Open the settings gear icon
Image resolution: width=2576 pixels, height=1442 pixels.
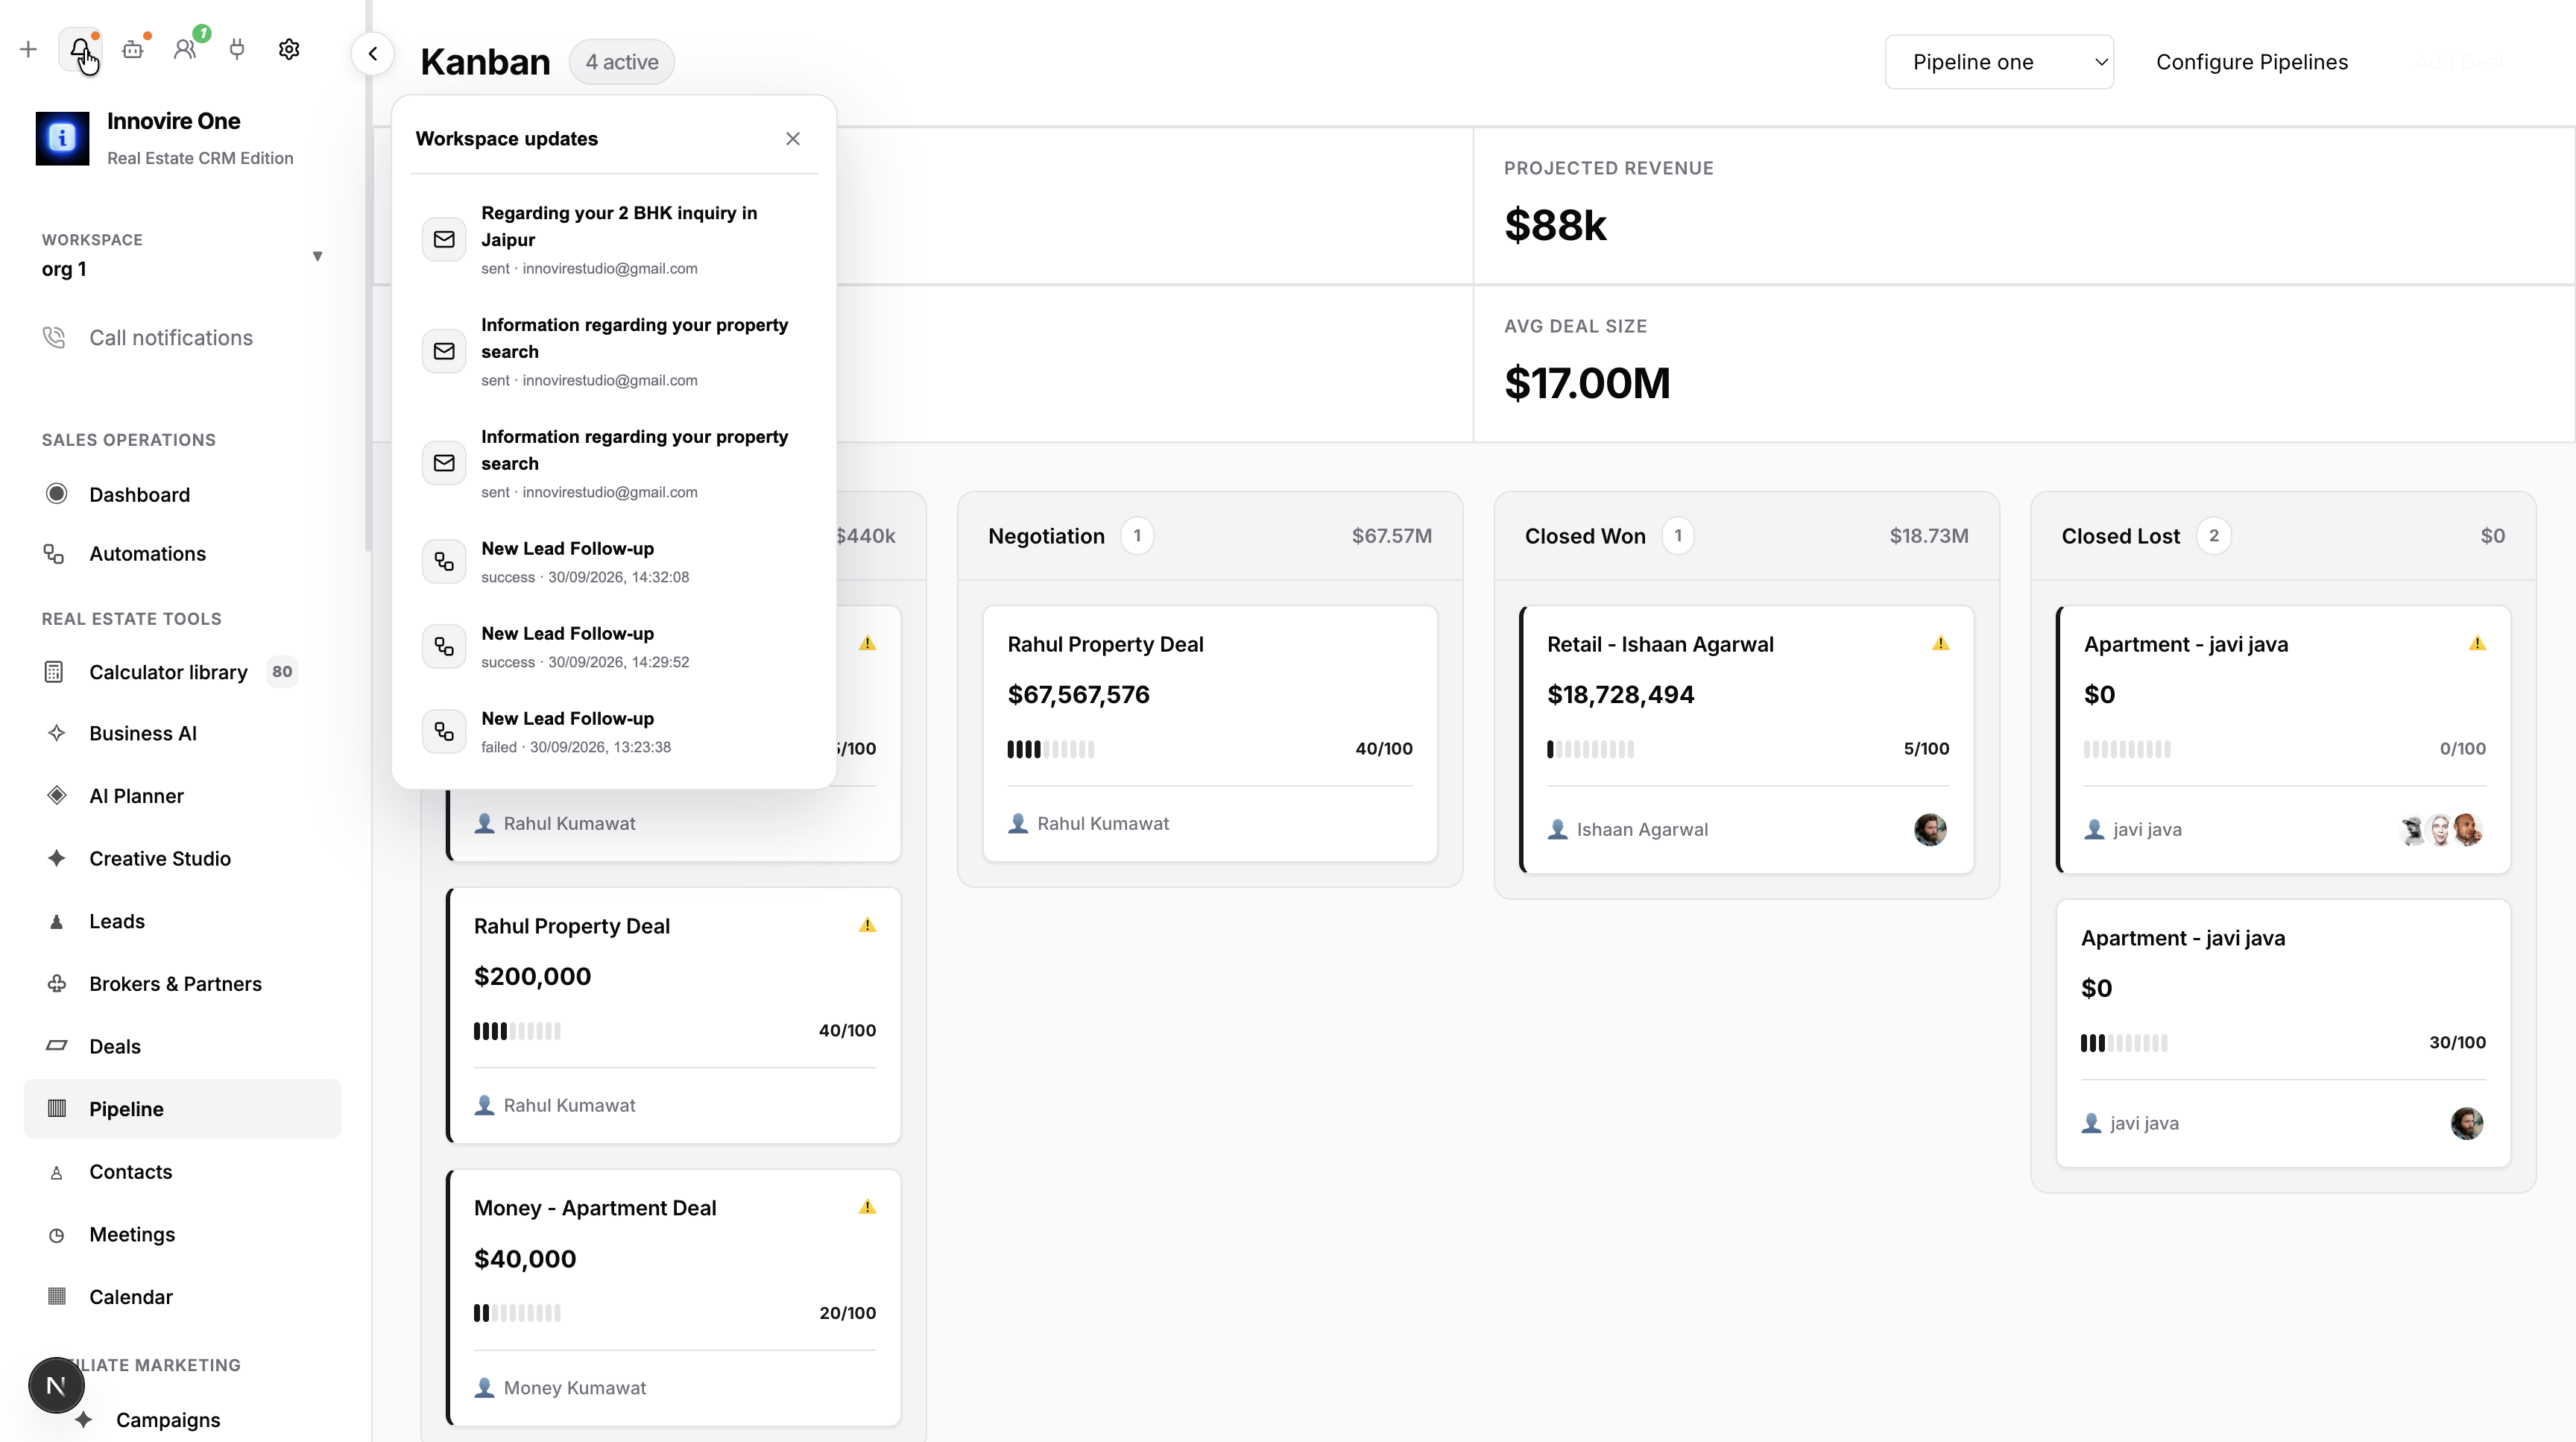[x=289, y=49]
